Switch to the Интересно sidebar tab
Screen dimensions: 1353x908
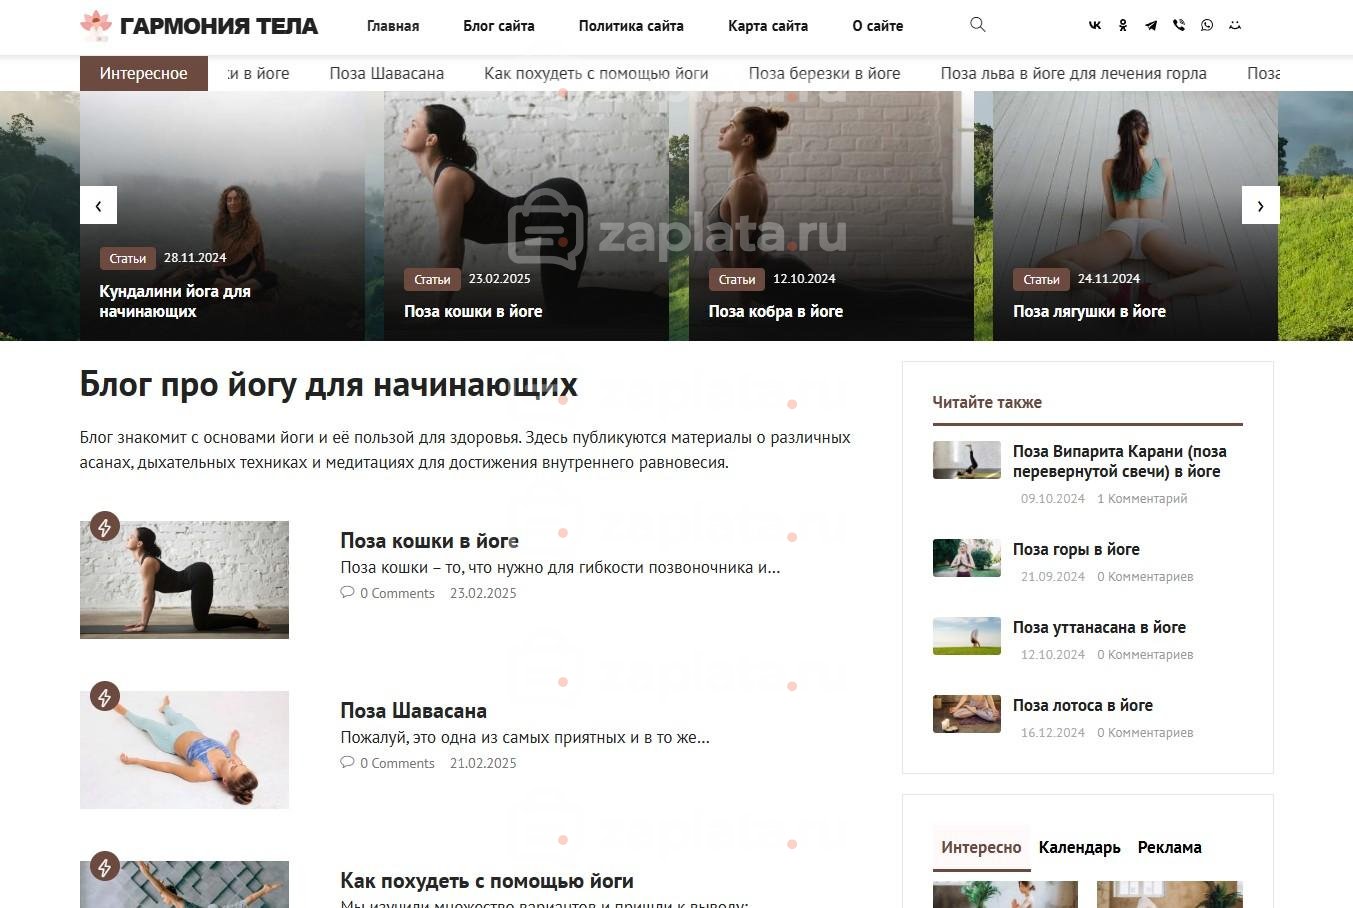point(981,847)
